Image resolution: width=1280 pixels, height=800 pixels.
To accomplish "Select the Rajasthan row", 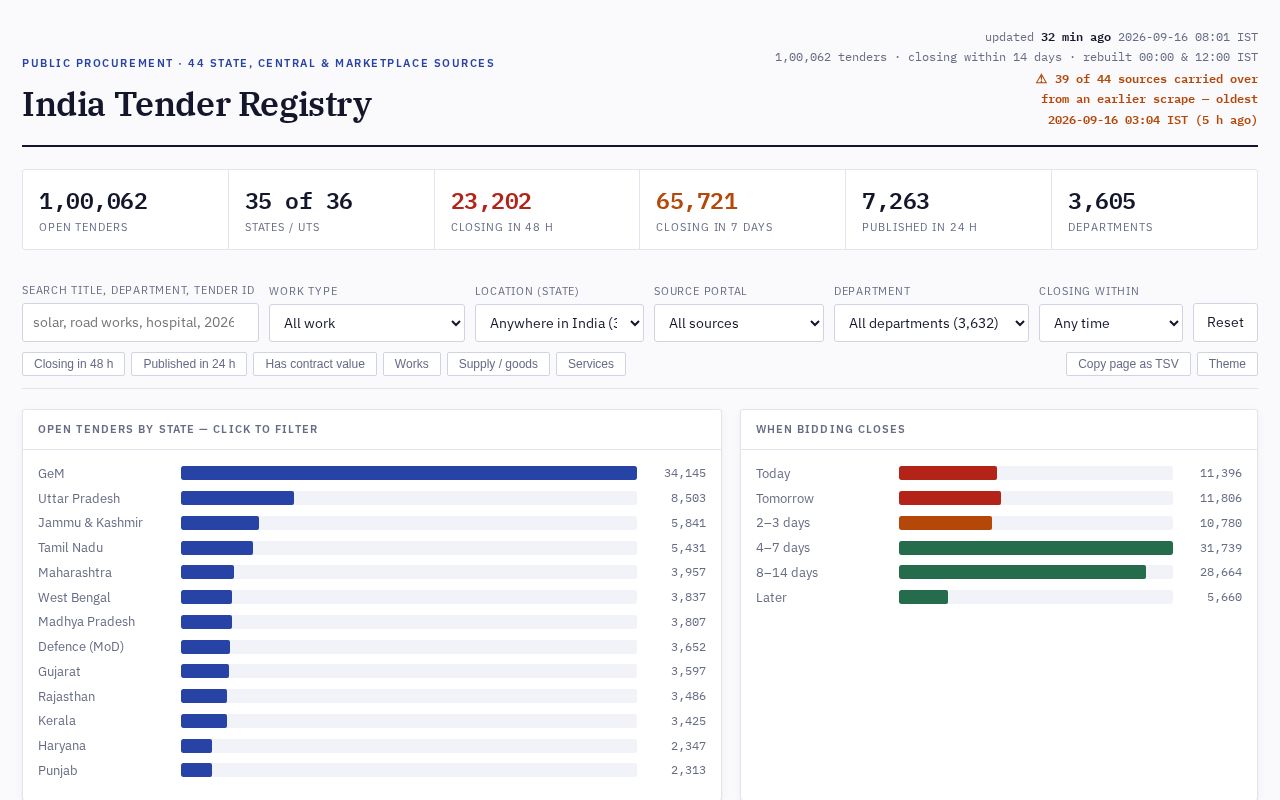I will pyautogui.click(x=372, y=696).
